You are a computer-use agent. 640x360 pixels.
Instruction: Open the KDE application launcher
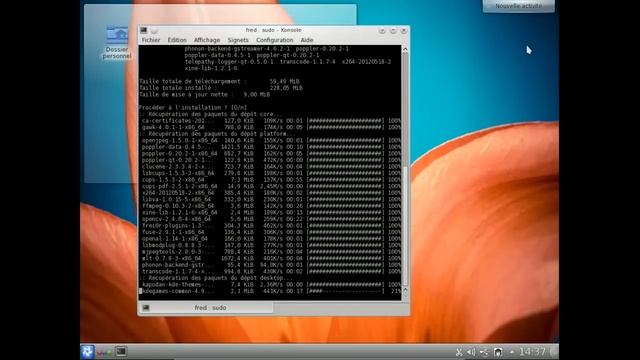pyautogui.click(x=87, y=351)
